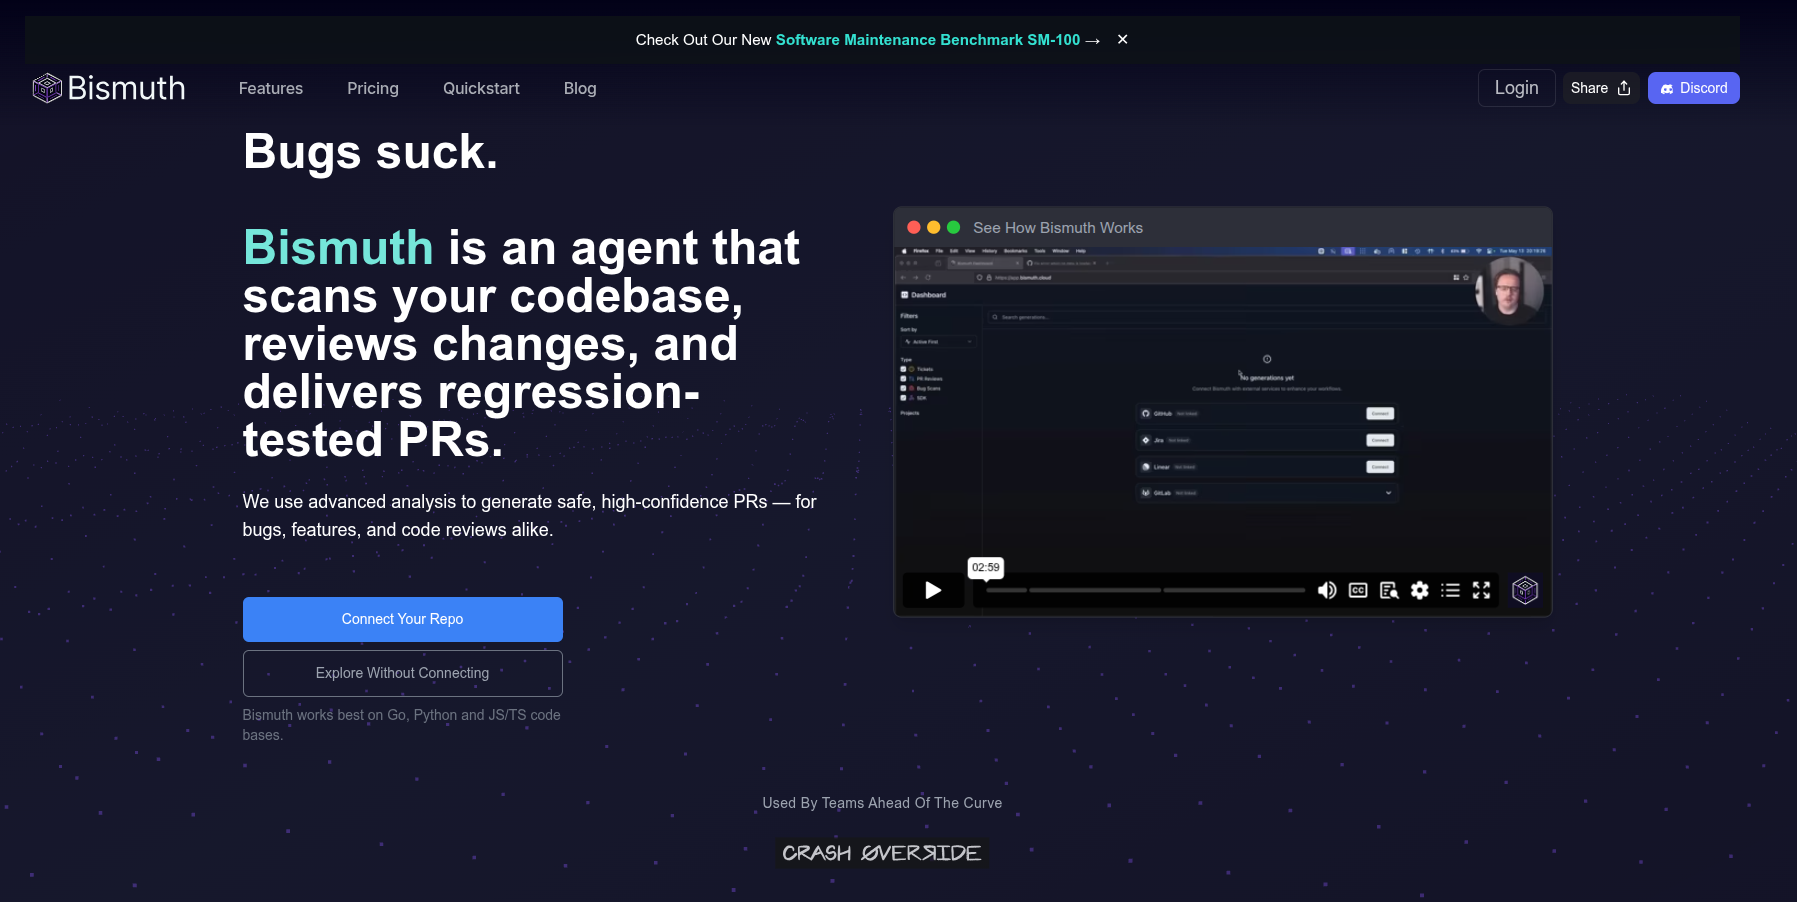This screenshot has width=1797, height=902.
Task: Click the green dot in the video title bar
Action: pos(954,227)
